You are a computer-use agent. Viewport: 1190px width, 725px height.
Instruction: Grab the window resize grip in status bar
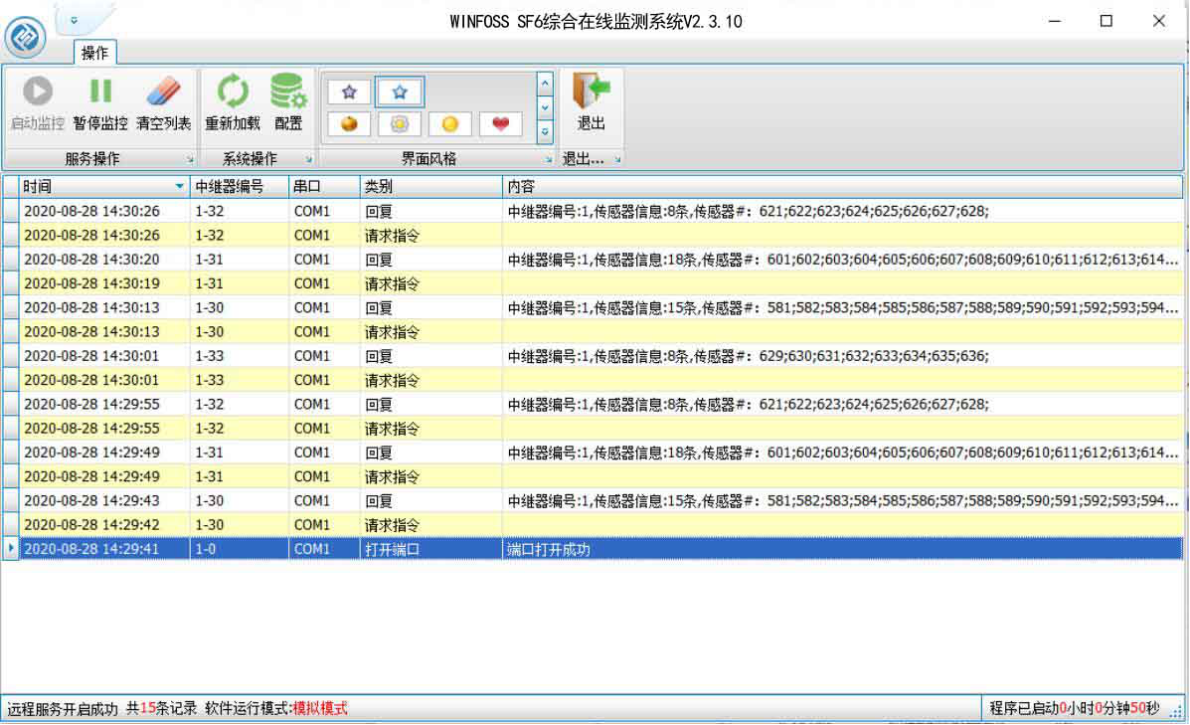1176,711
